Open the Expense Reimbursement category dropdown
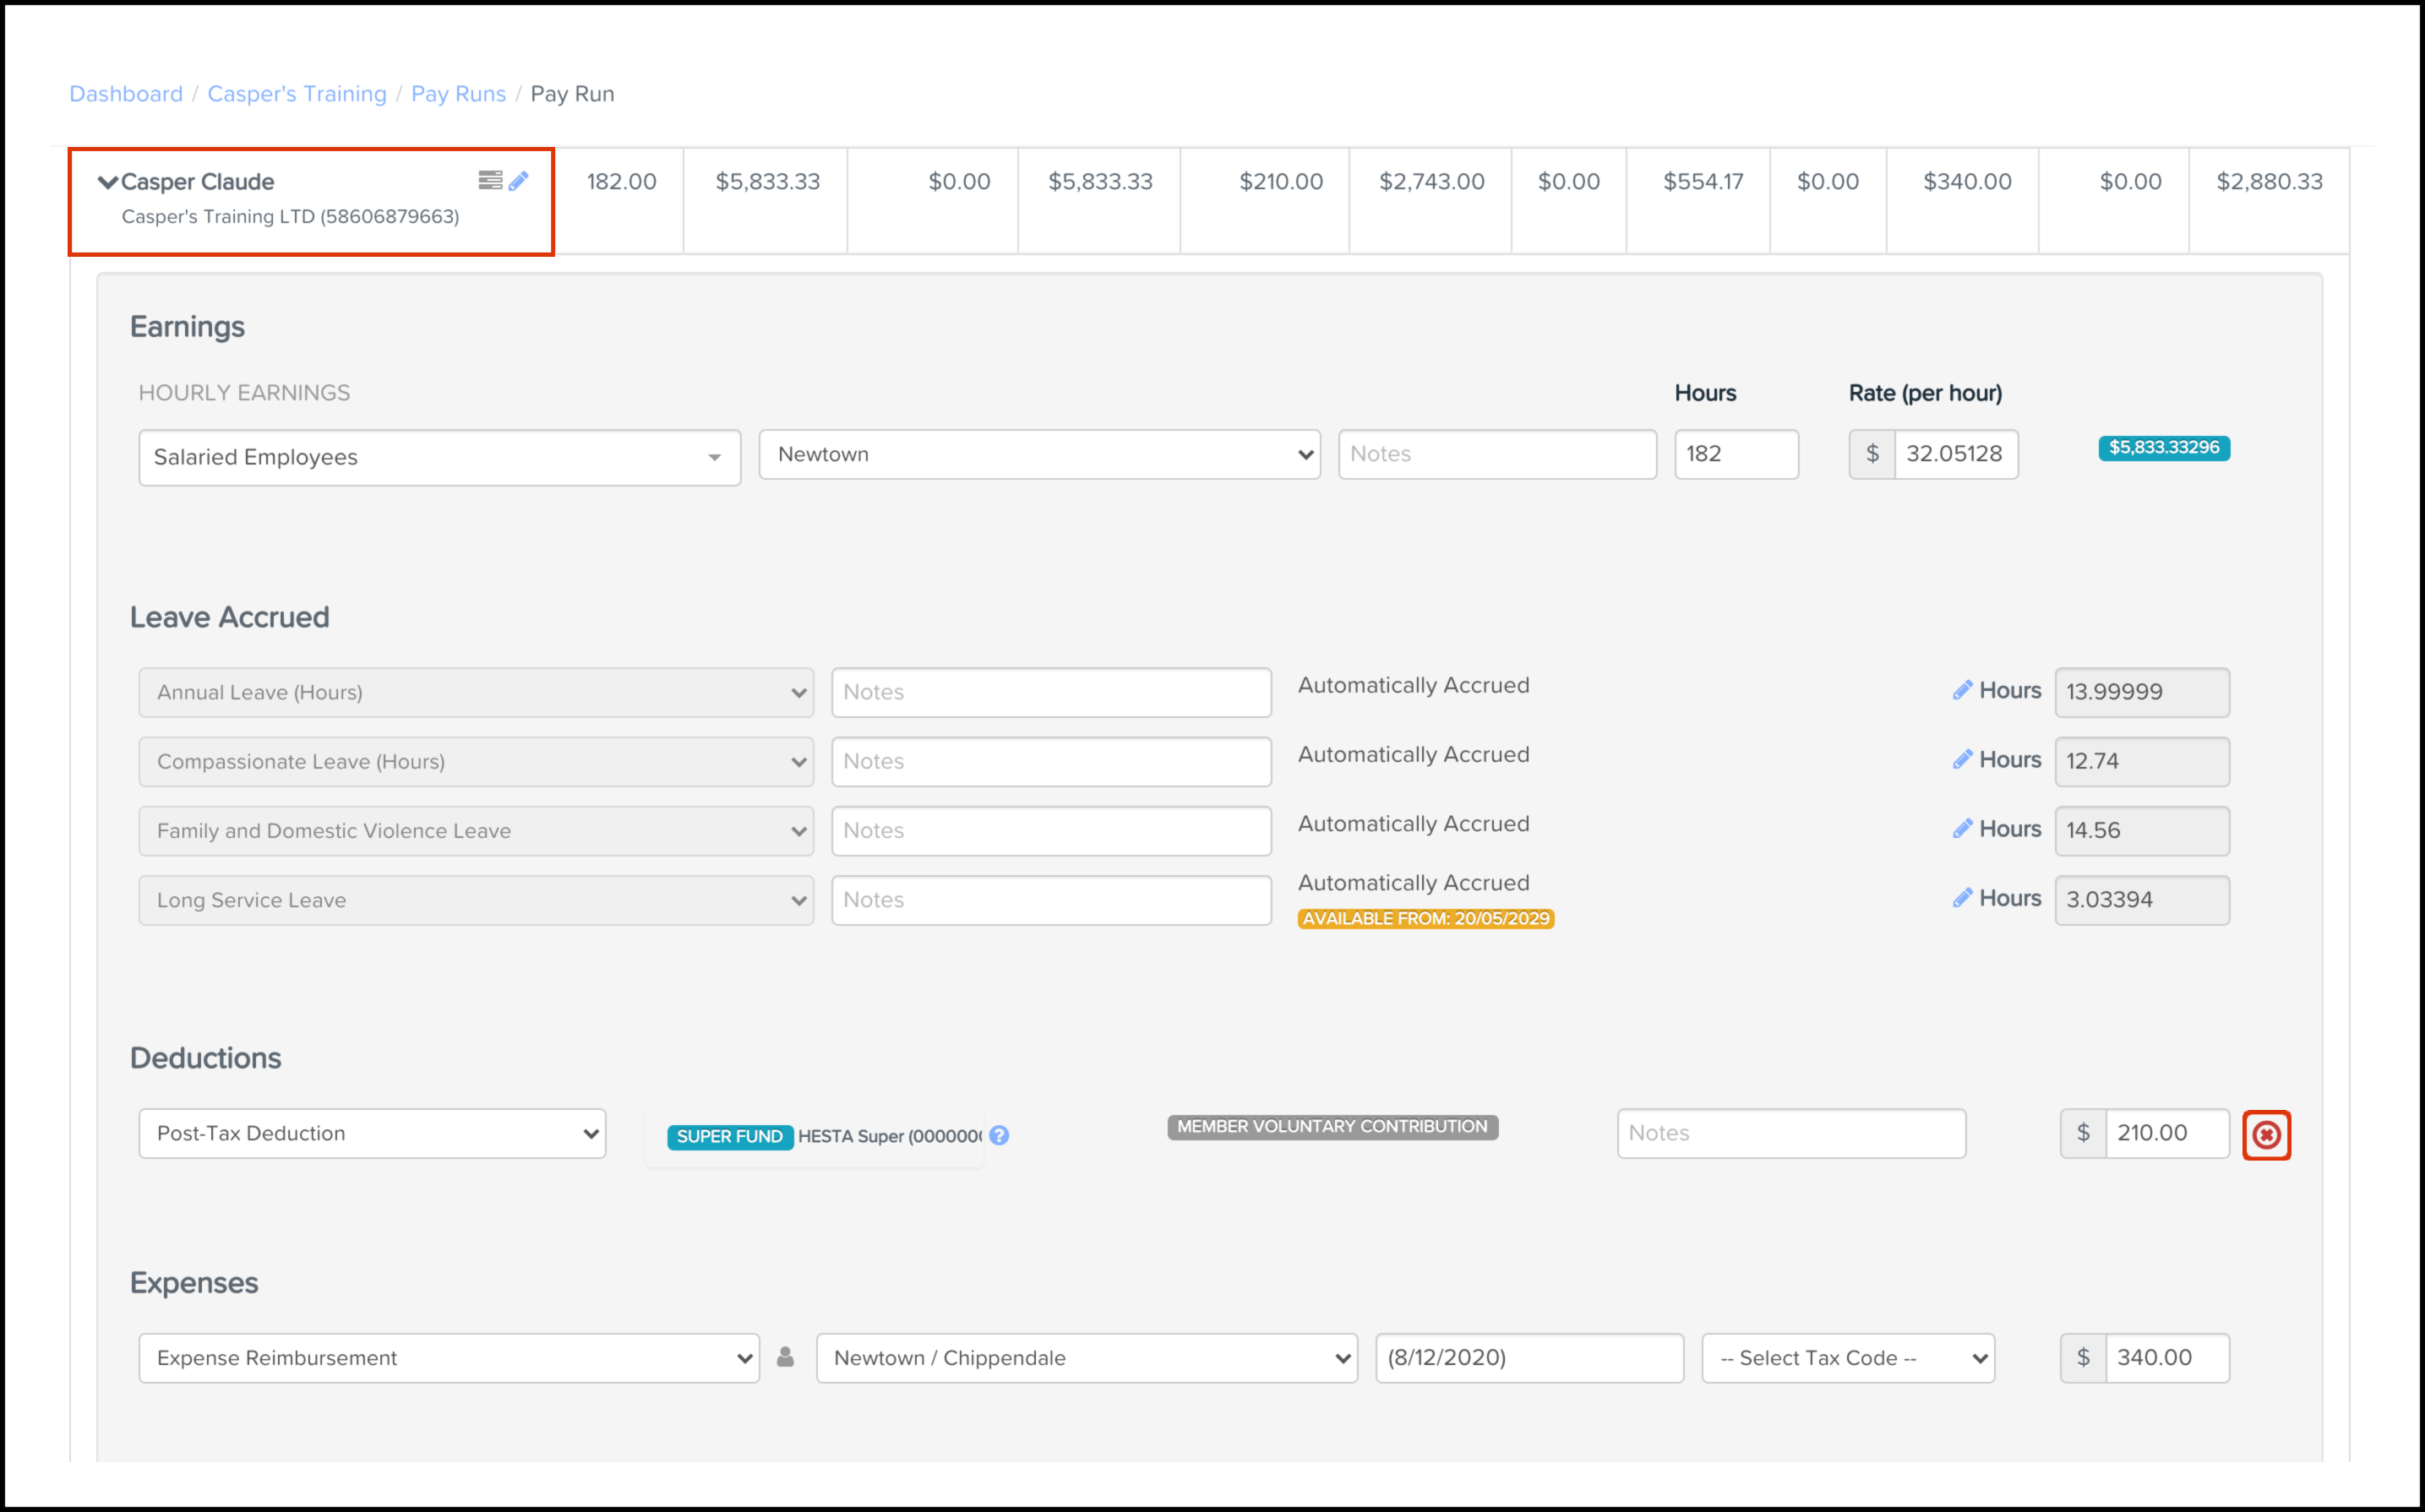Image resolution: width=2425 pixels, height=1512 pixels. pos(449,1358)
